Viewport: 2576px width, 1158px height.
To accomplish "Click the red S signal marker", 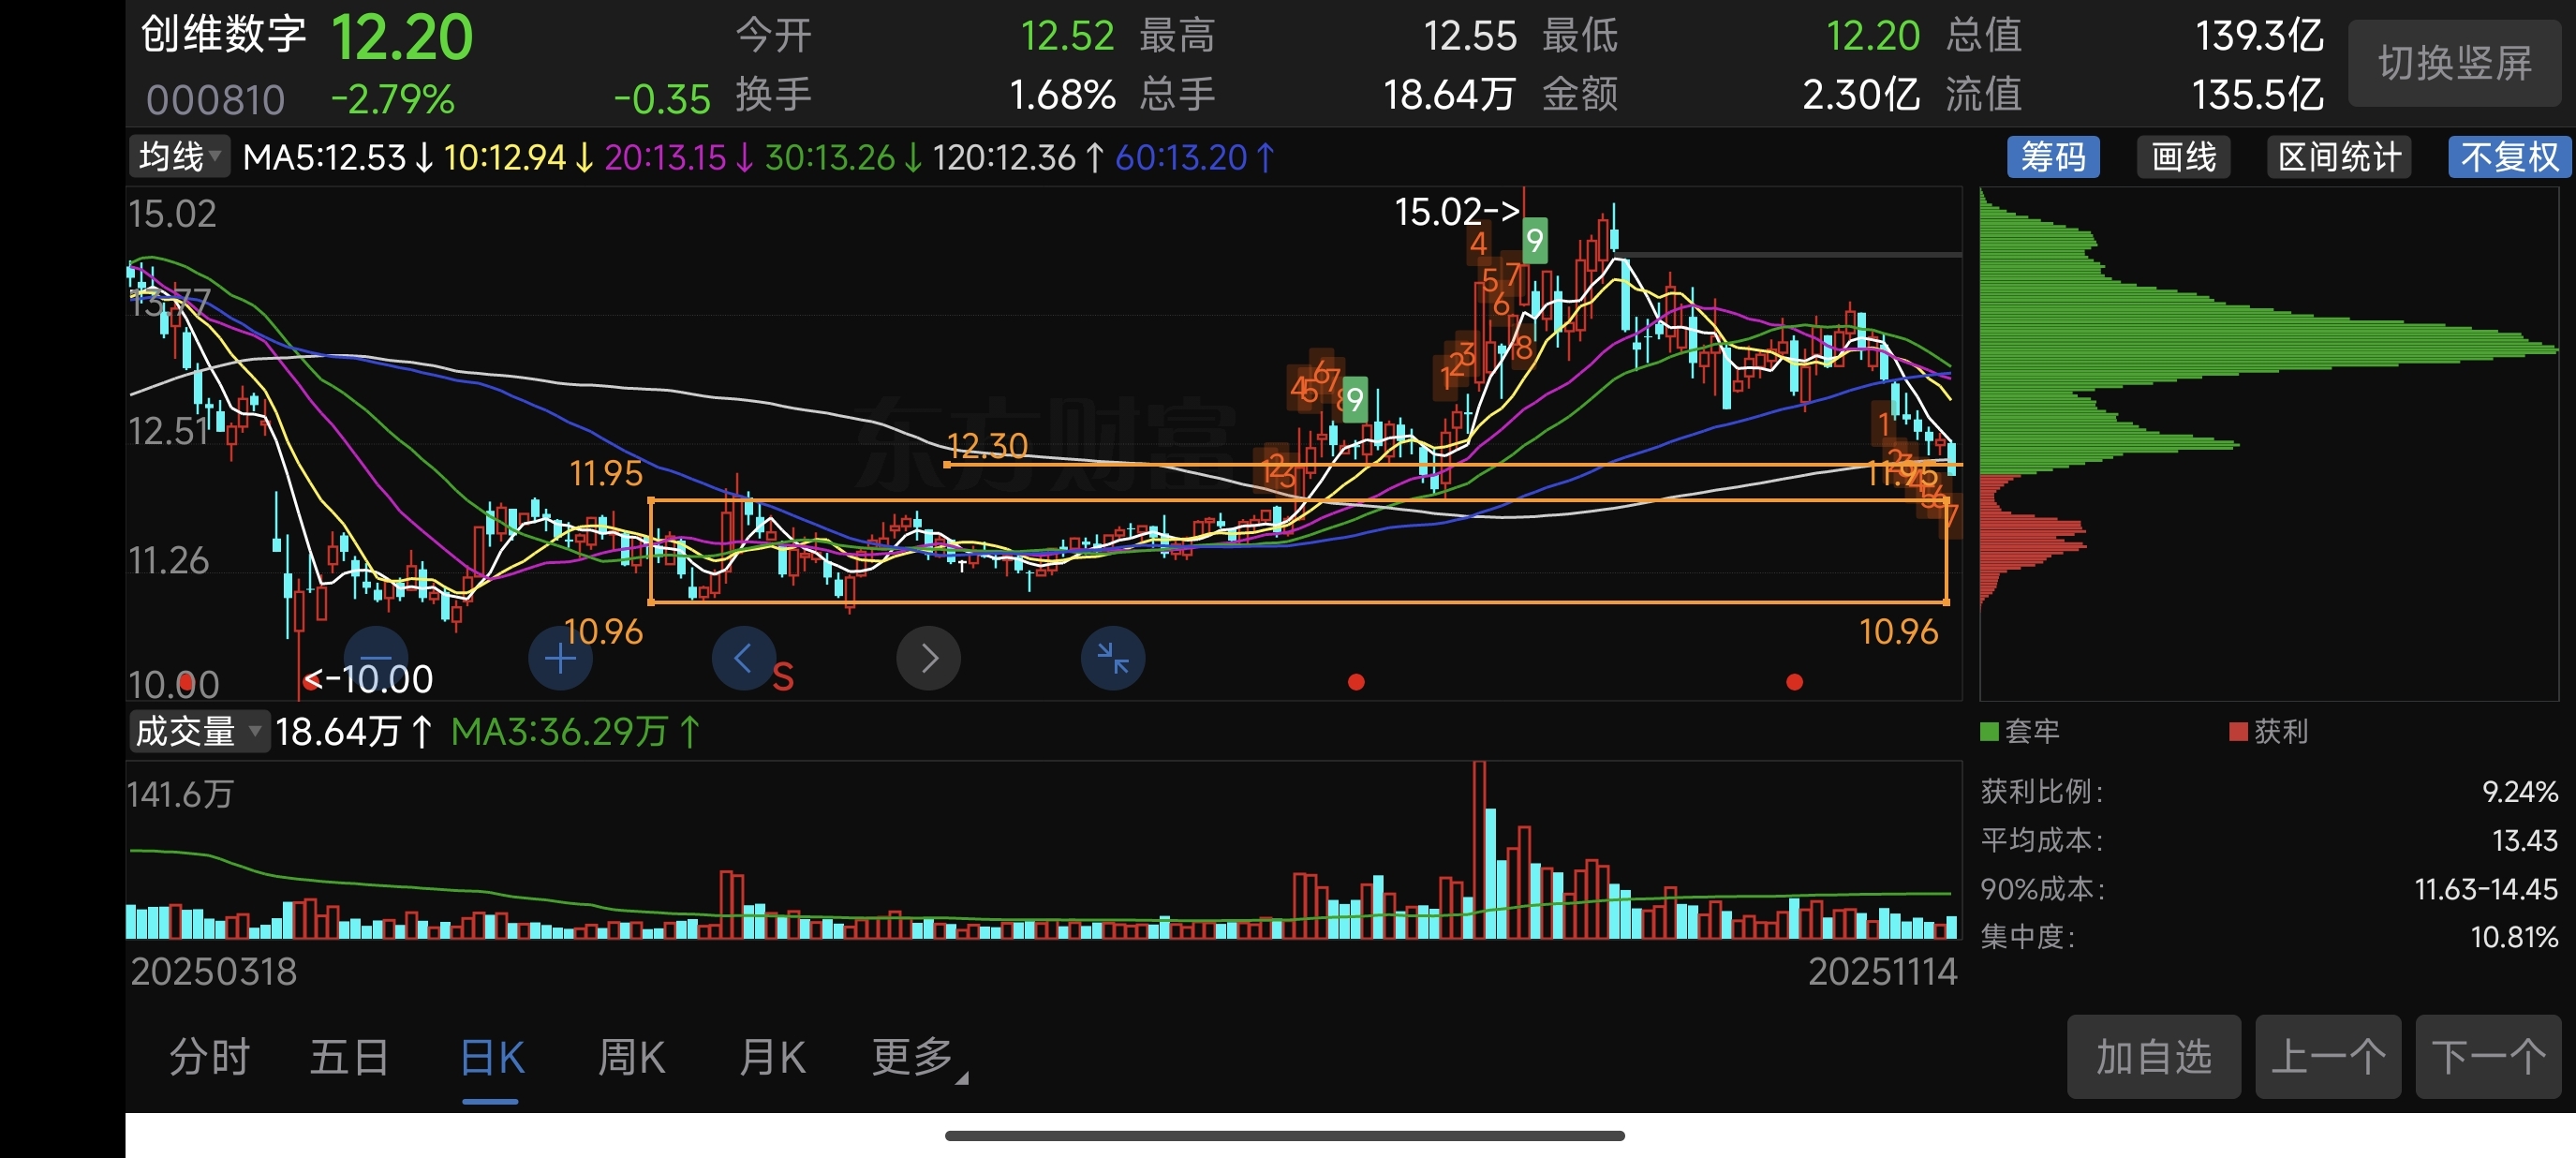I will pos(783,678).
